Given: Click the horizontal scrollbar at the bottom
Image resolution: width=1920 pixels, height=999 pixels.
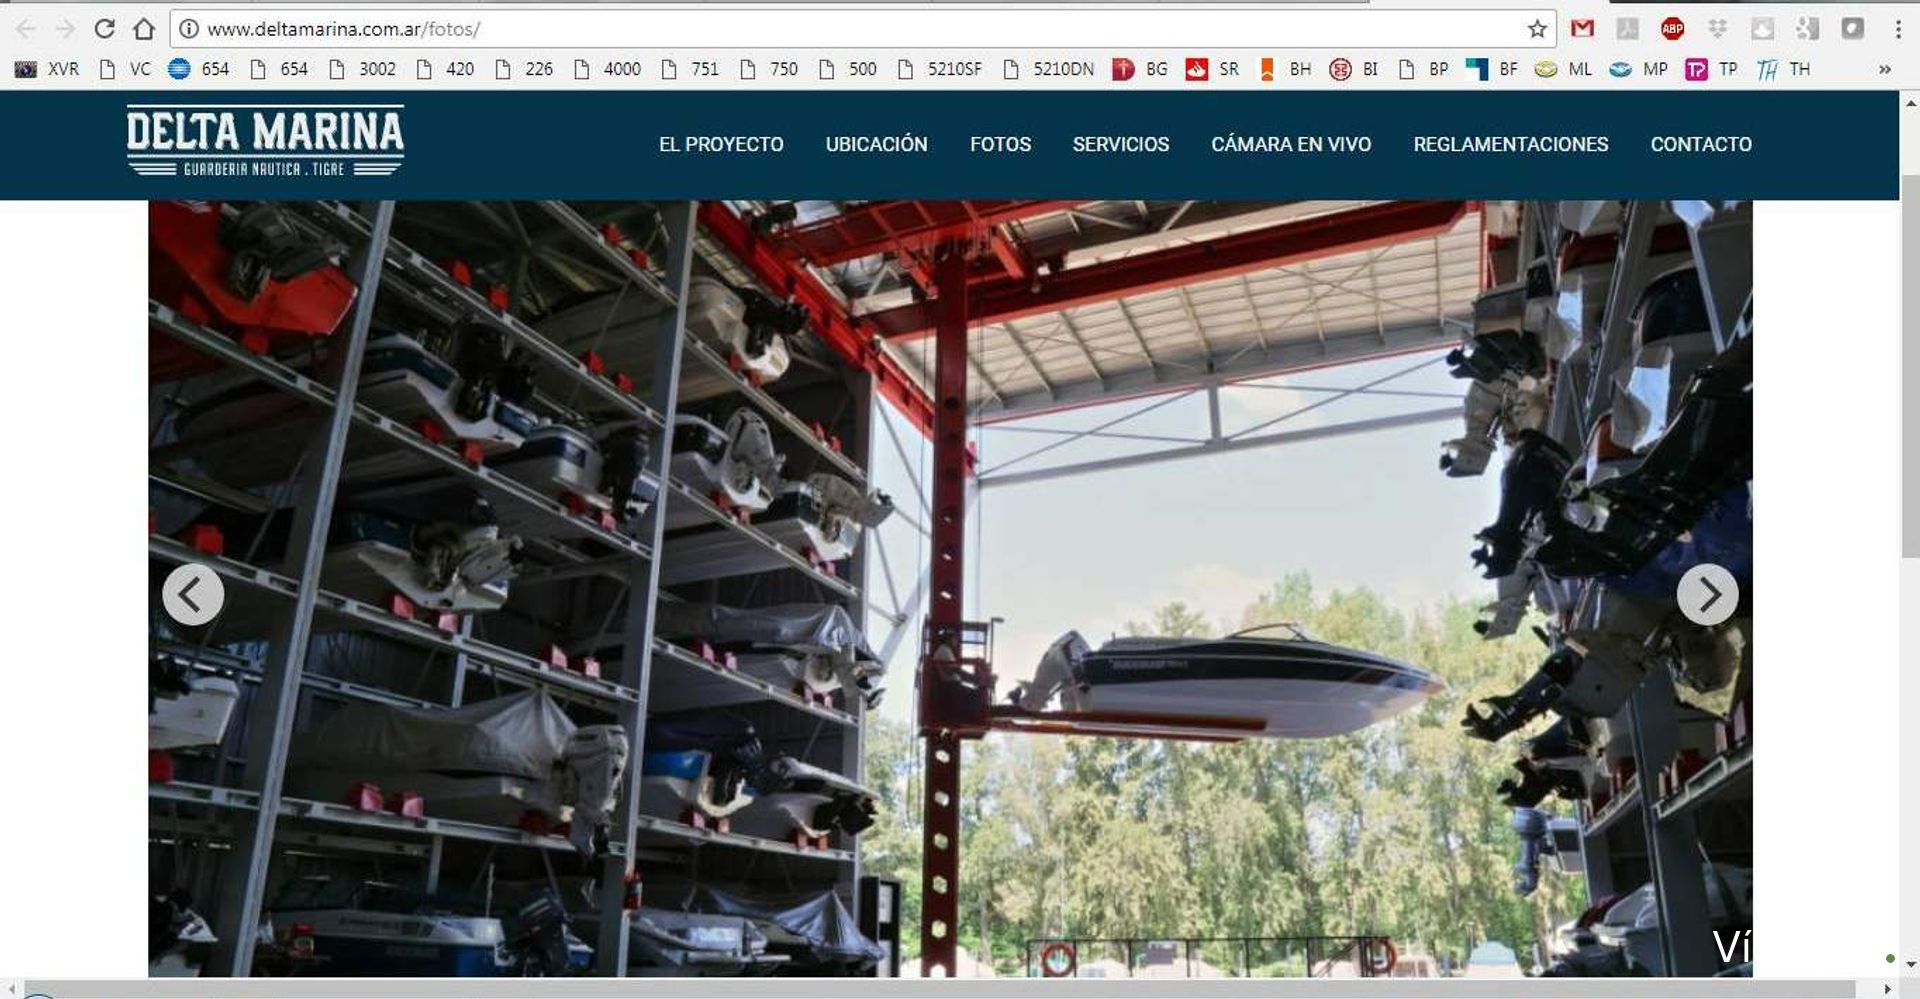Looking at the screenshot, I should 939,989.
